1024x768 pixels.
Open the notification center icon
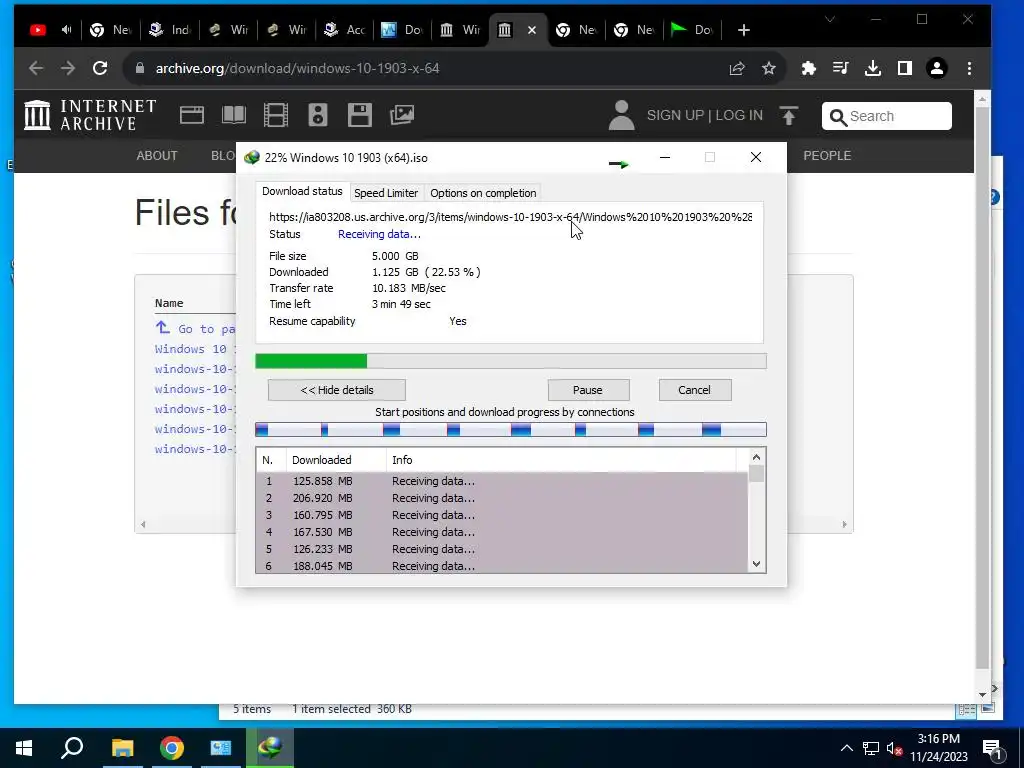[991, 748]
